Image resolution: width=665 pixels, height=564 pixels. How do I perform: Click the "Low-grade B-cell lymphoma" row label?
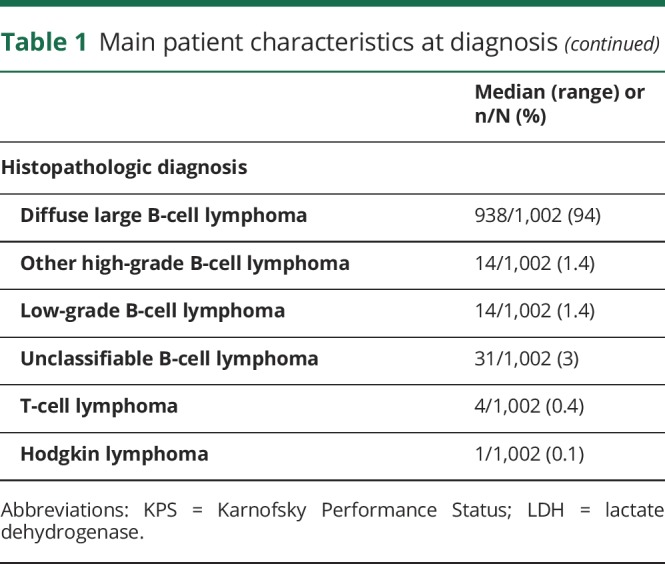point(152,310)
